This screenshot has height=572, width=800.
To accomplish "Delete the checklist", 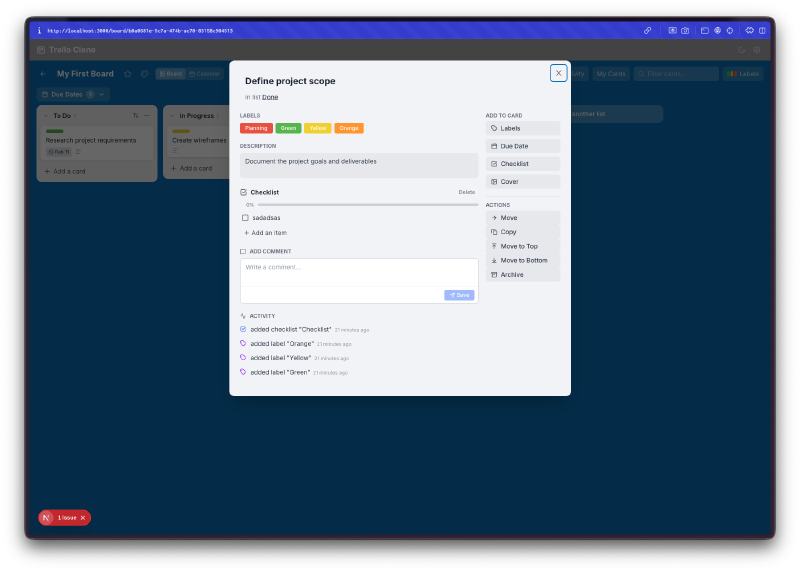I will (x=467, y=192).
